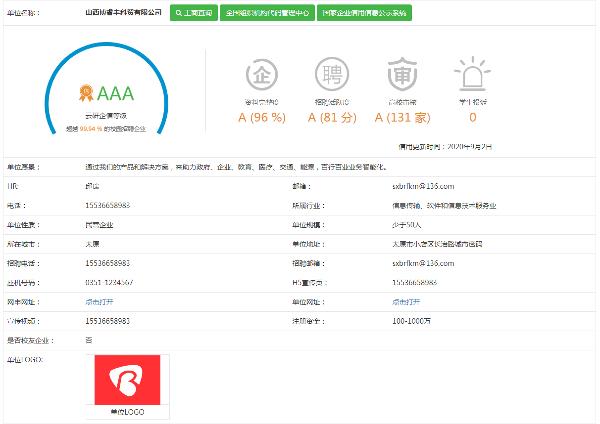Click the email address in 招聘邮箱 row
This screenshot has width=600, height=424.
pyautogui.click(x=423, y=262)
